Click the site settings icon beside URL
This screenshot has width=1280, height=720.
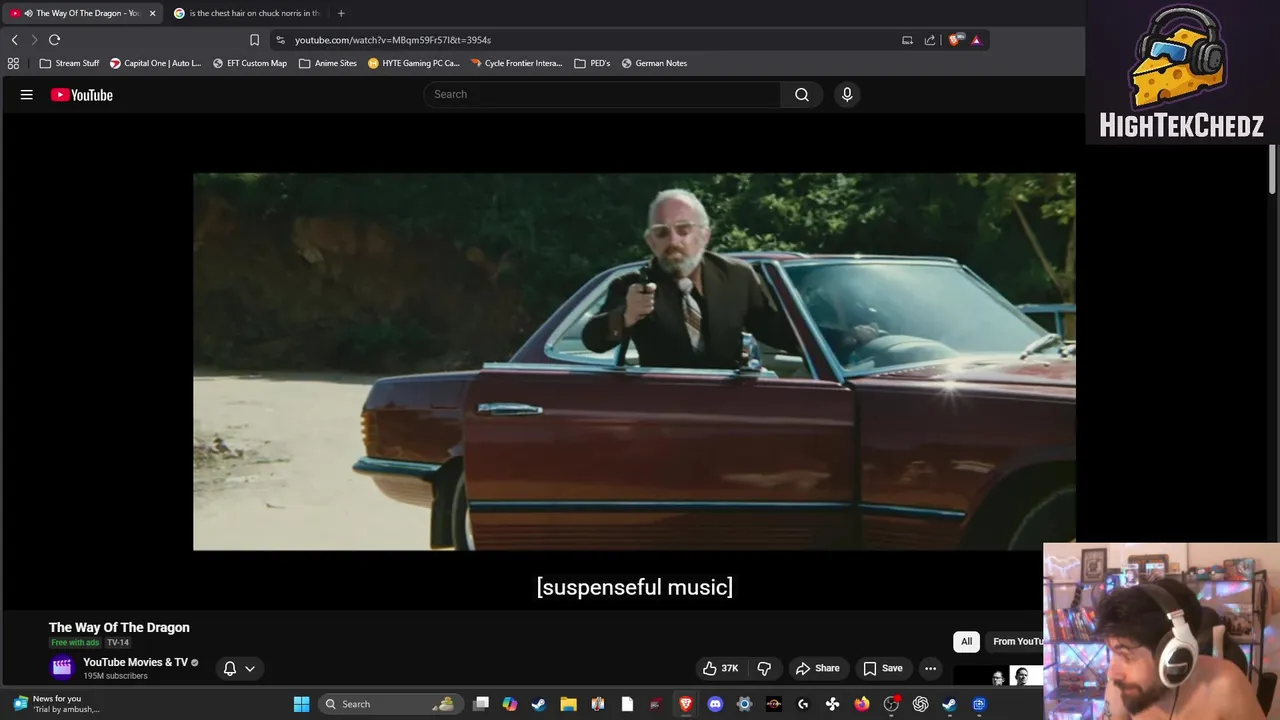coord(280,40)
